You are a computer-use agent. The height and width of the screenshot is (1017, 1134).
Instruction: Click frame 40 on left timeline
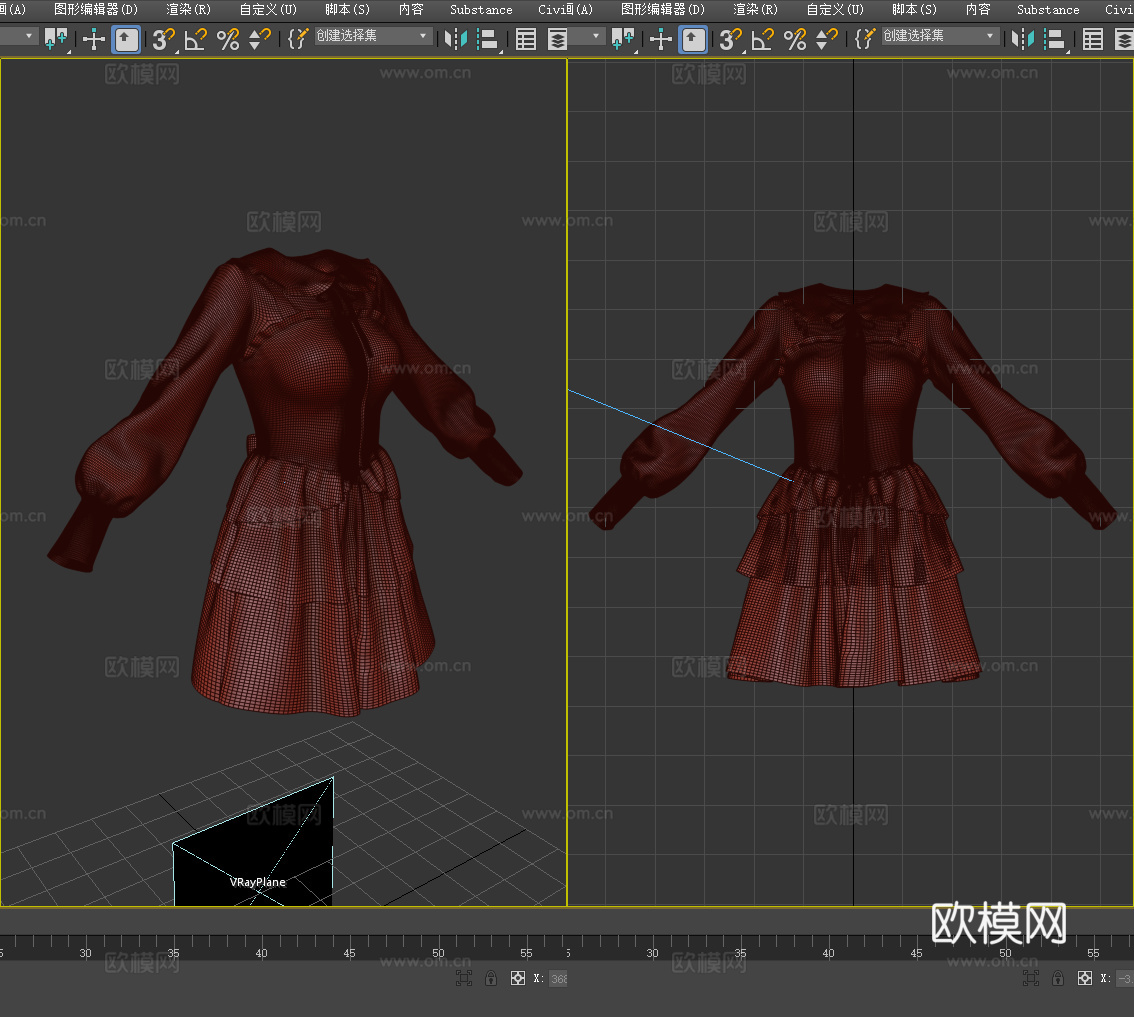coord(262,953)
